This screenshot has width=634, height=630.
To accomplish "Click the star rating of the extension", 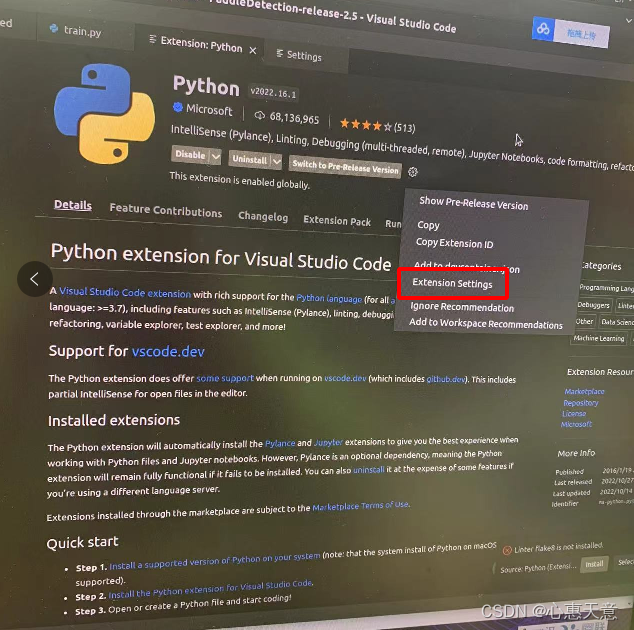I will 366,125.
